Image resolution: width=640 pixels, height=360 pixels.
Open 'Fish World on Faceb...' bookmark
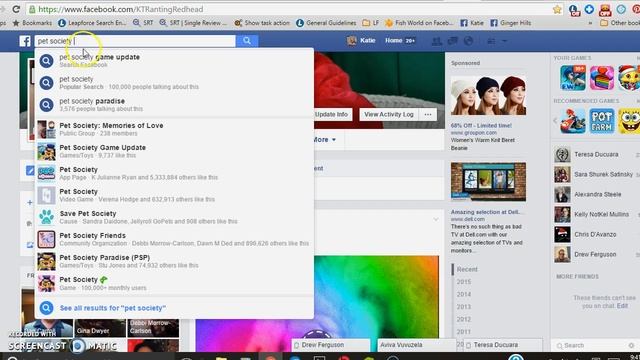click(x=419, y=23)
